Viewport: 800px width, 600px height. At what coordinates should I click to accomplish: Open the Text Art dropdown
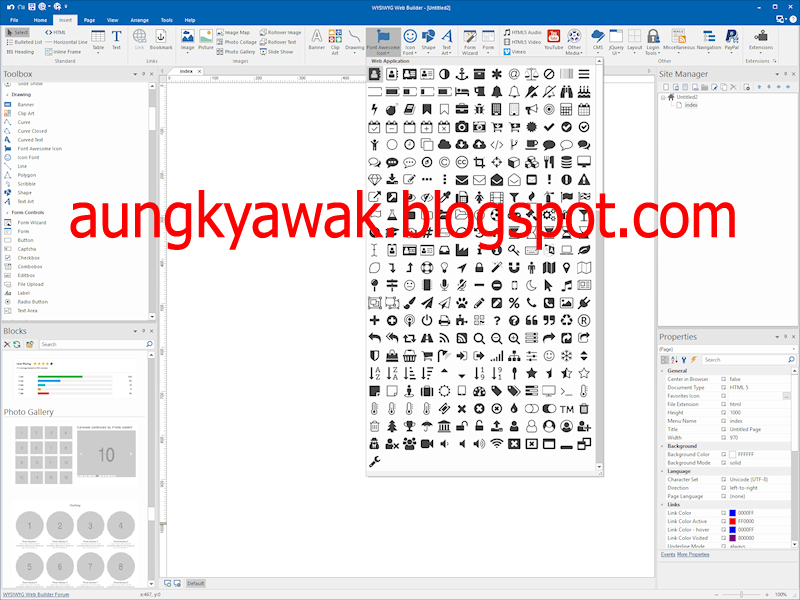point(446,42)
